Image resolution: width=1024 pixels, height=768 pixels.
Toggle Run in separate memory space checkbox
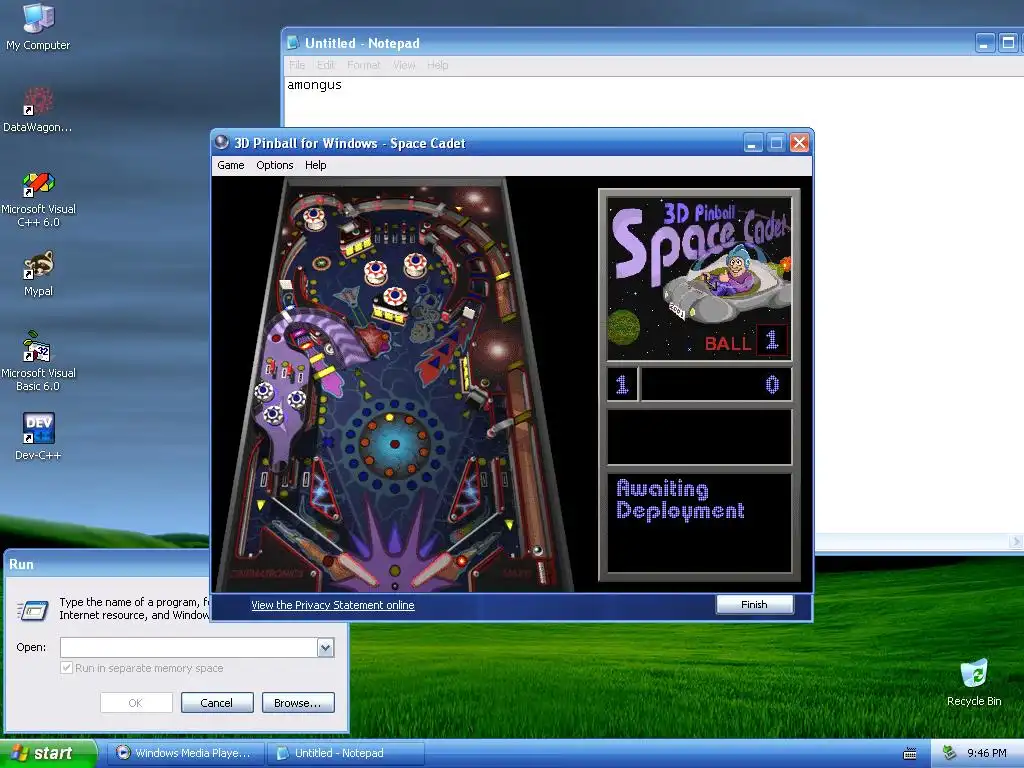66,667
